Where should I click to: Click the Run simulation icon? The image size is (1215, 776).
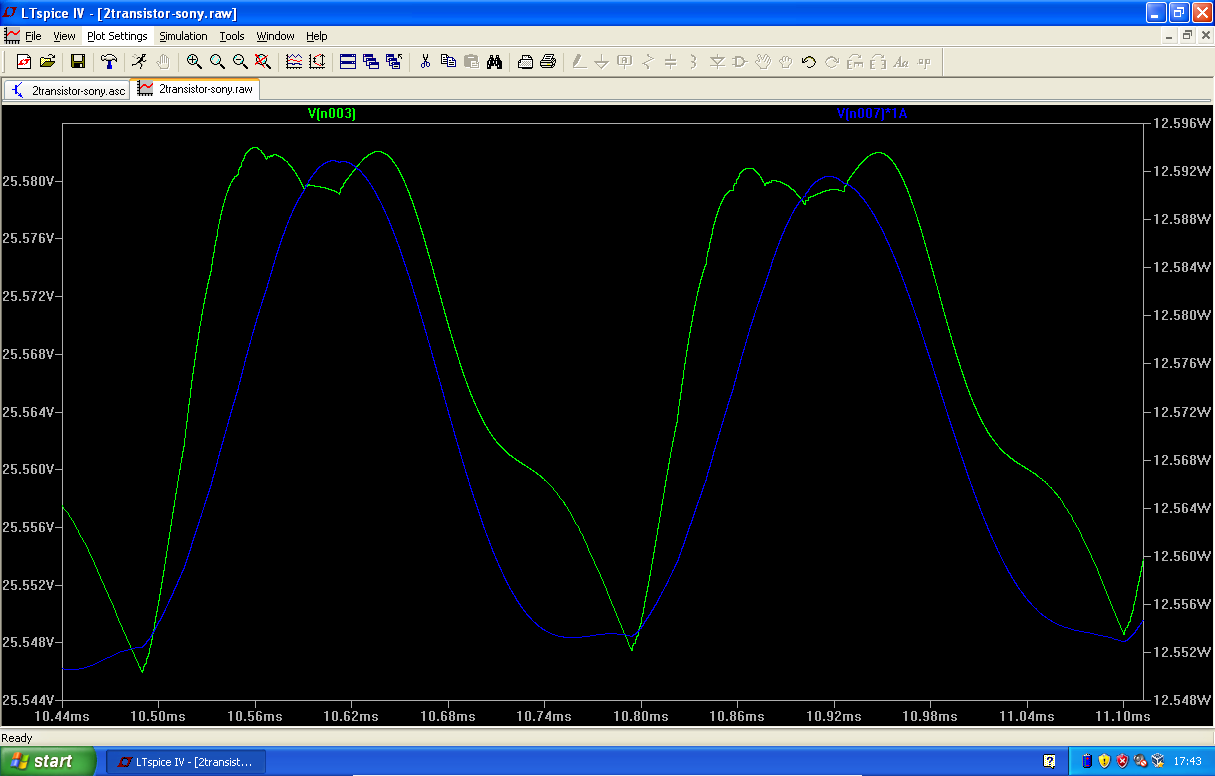(140, 62)
